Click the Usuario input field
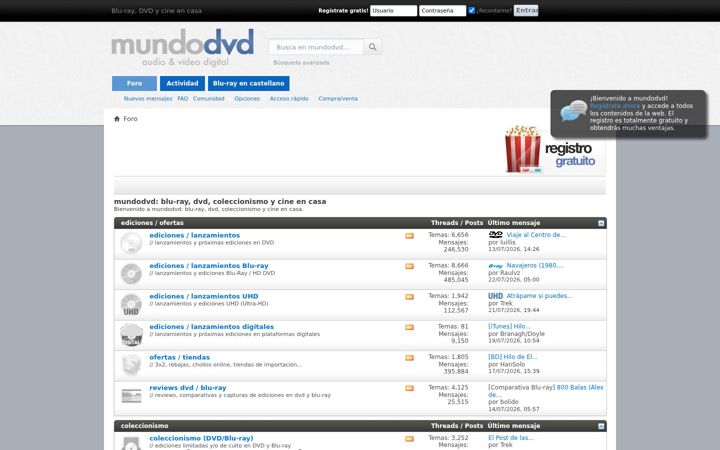This screenshot has height=450, width=720. coord(394,11)
